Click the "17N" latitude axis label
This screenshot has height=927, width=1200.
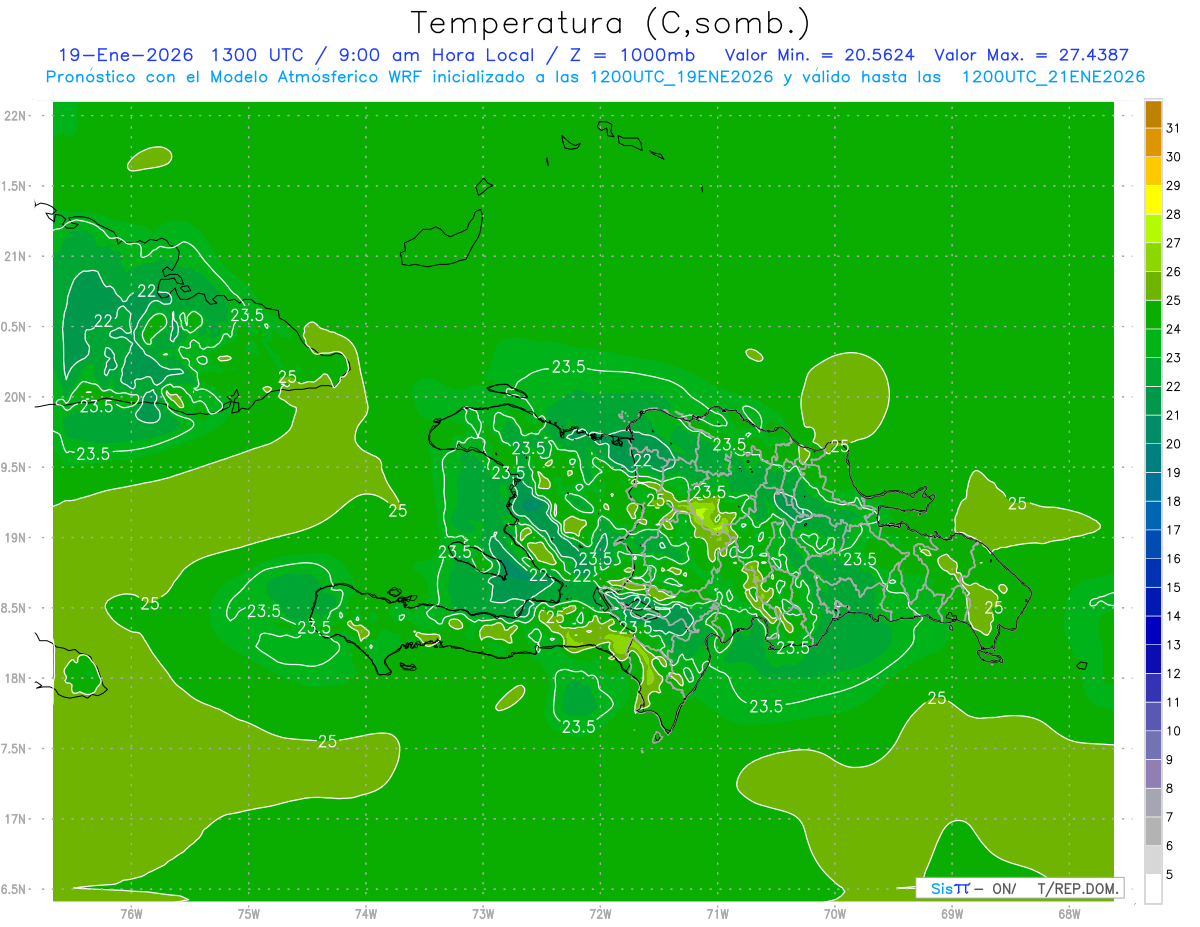[x=15, y=820]
